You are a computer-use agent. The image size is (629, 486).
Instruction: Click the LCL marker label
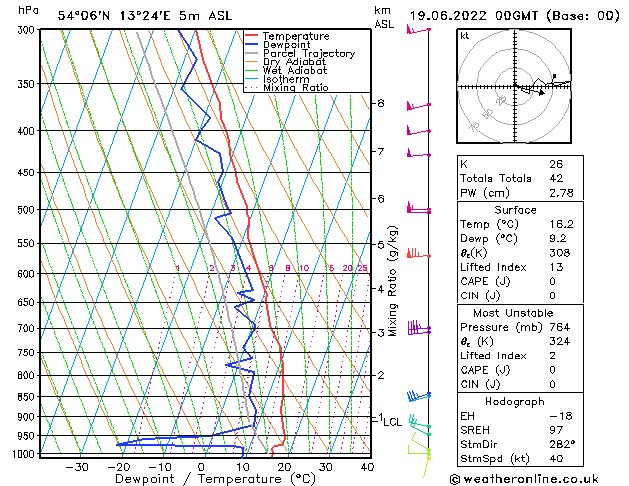[392, 422]
